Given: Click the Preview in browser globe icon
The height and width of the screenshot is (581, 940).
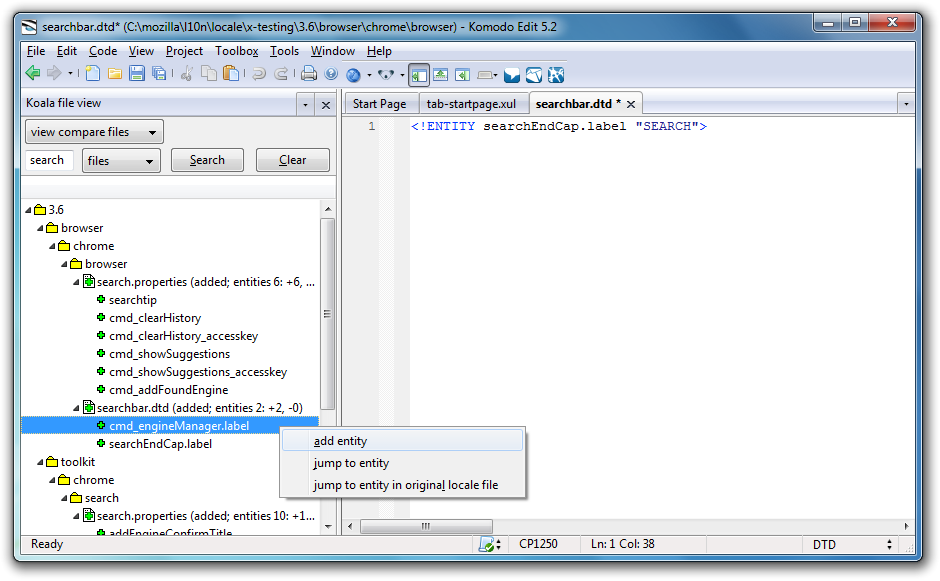Looking at the screenshot, I should (x=354, y=75).
